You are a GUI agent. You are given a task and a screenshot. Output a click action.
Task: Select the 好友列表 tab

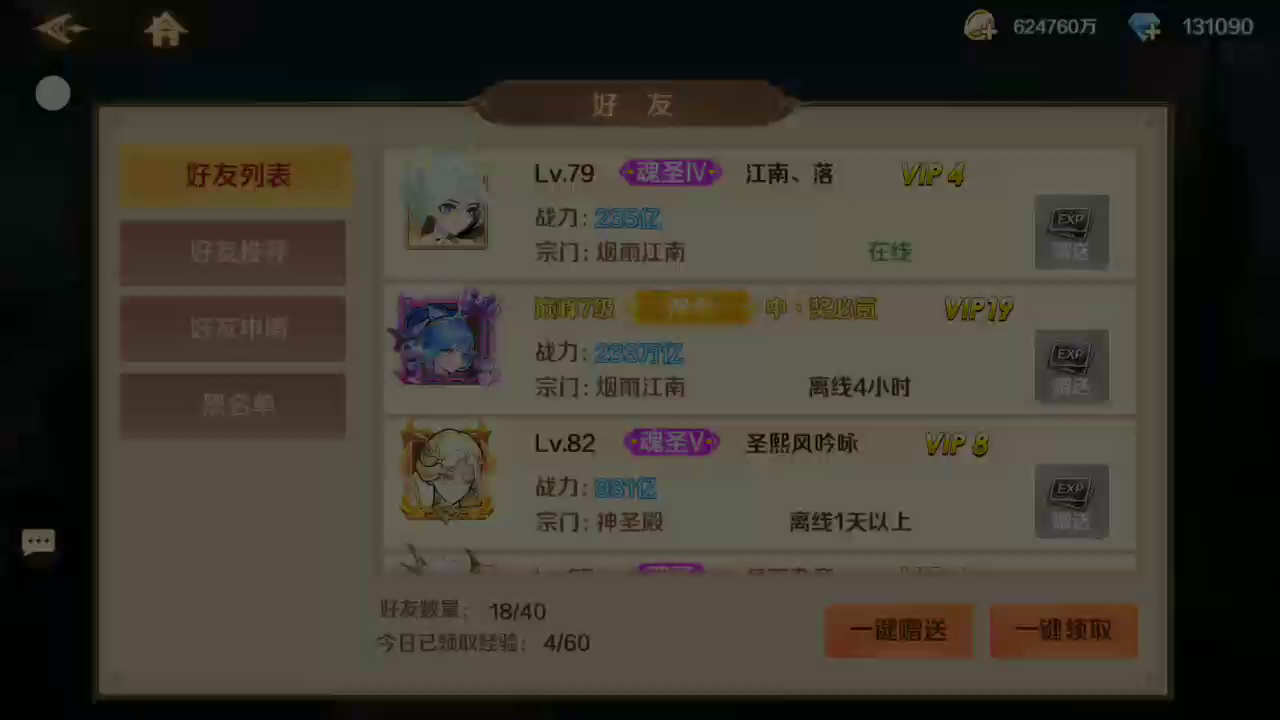(236, 176)
